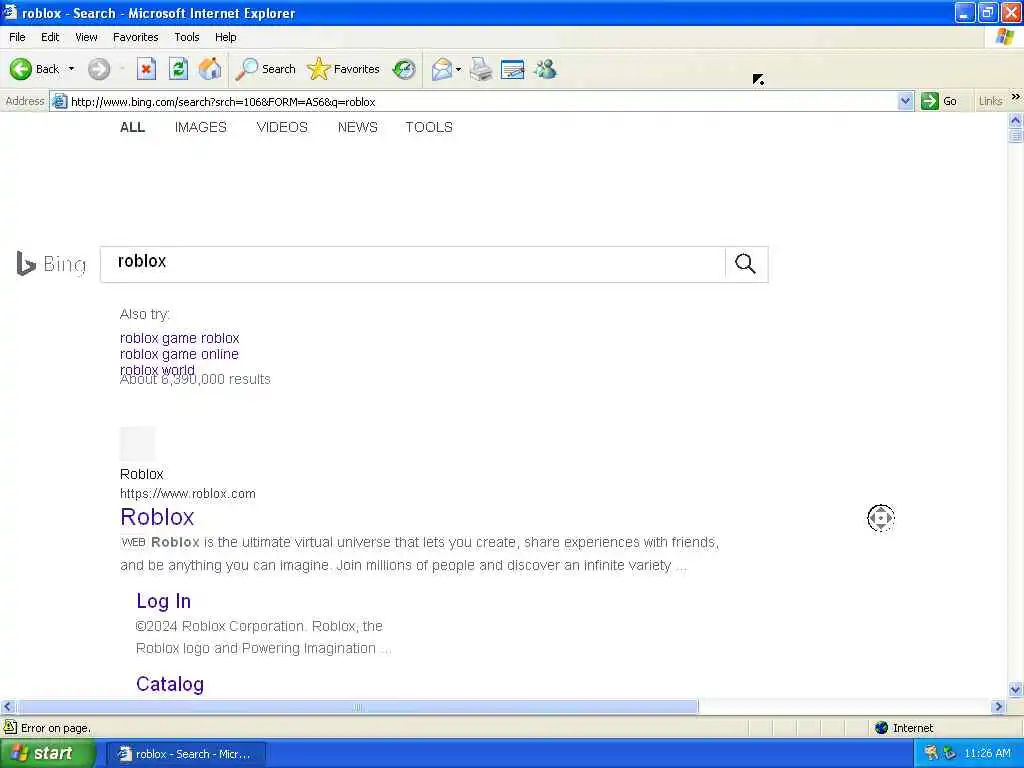Open the toolbar Search pane
Screen dimensions: 1024x768
pyautogui.click(x=266, y=69)
